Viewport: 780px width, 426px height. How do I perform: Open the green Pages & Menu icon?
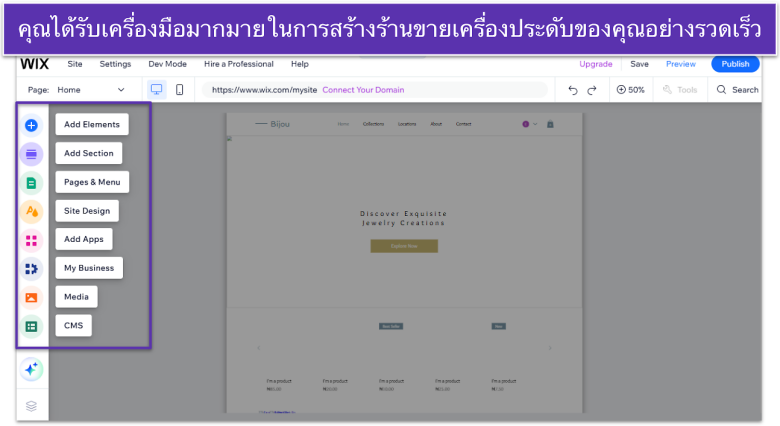[x=31, y=183]
